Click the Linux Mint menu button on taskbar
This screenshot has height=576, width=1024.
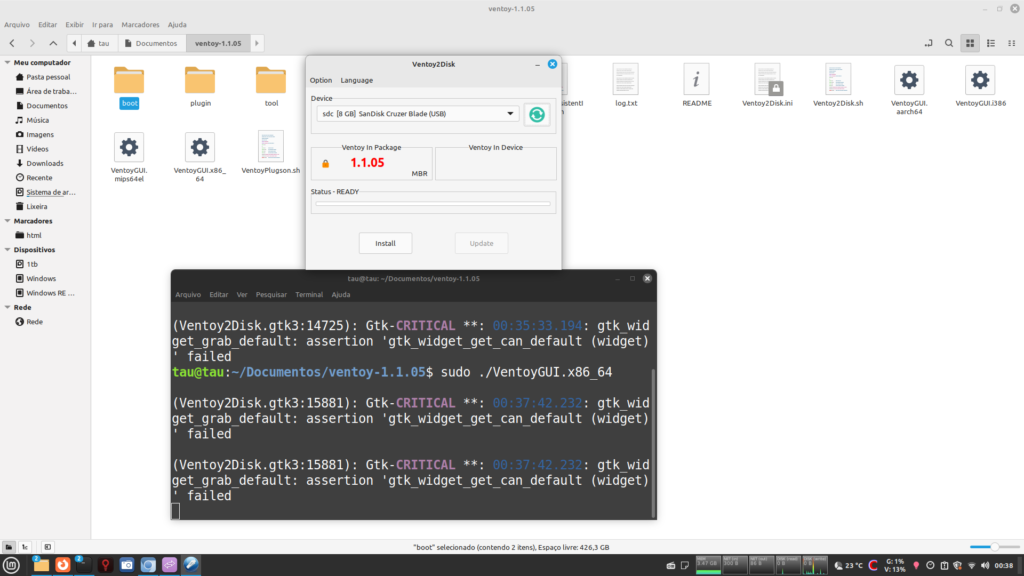coord(12,565)
